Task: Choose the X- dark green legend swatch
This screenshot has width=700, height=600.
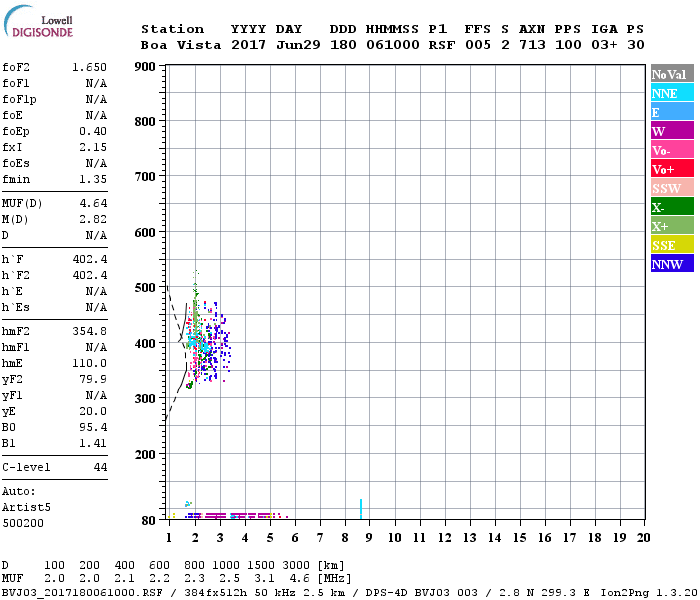Action: click(672, 207)
